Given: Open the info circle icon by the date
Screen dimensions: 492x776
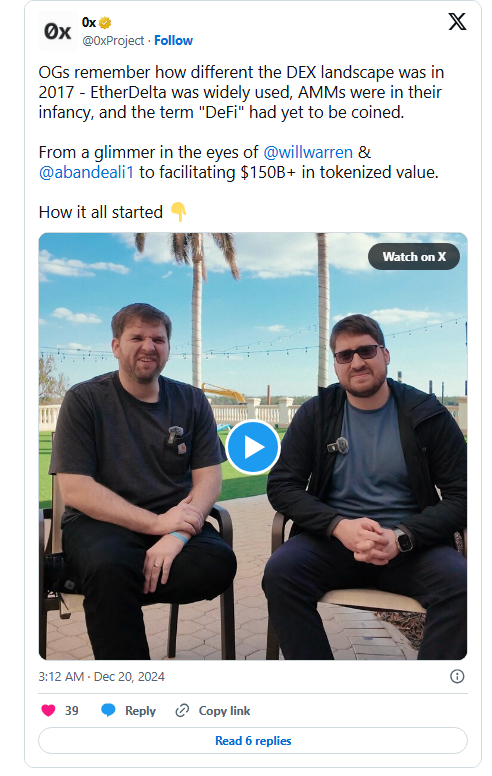Looking at the screenshot, I should pos(457,677).
